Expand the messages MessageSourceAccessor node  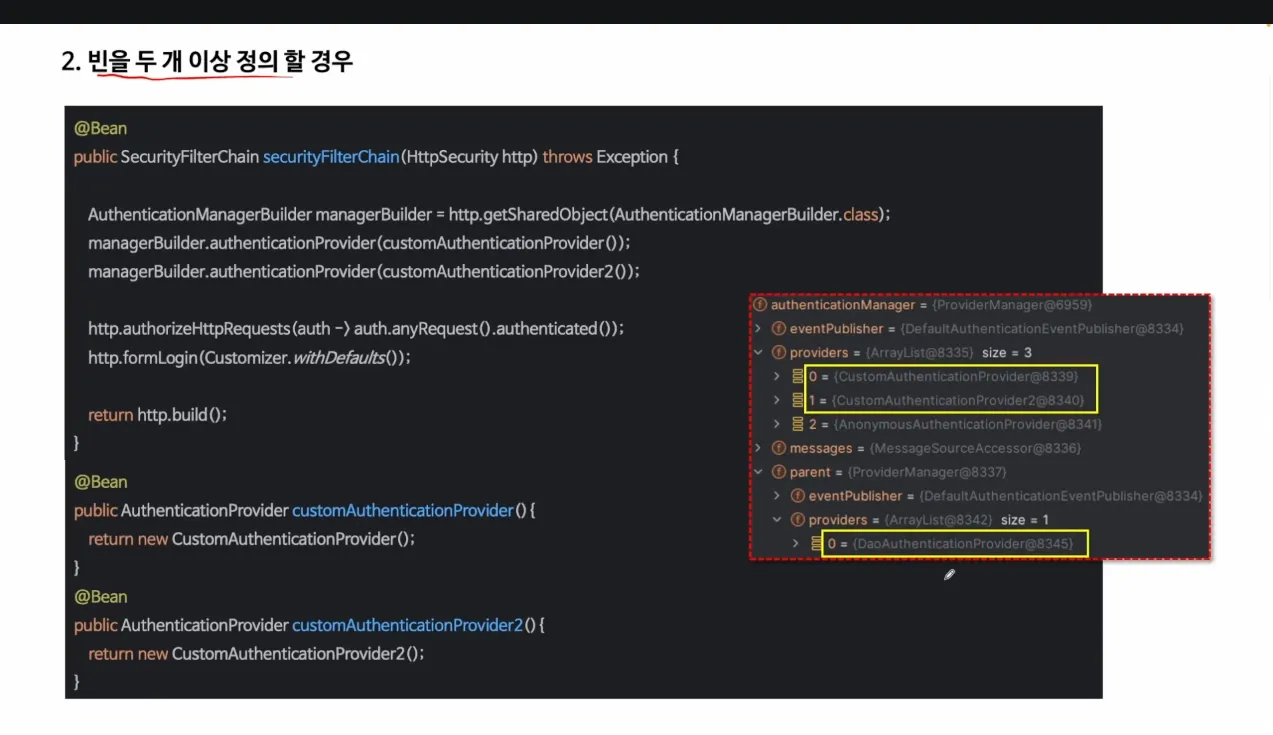[759, 448]
